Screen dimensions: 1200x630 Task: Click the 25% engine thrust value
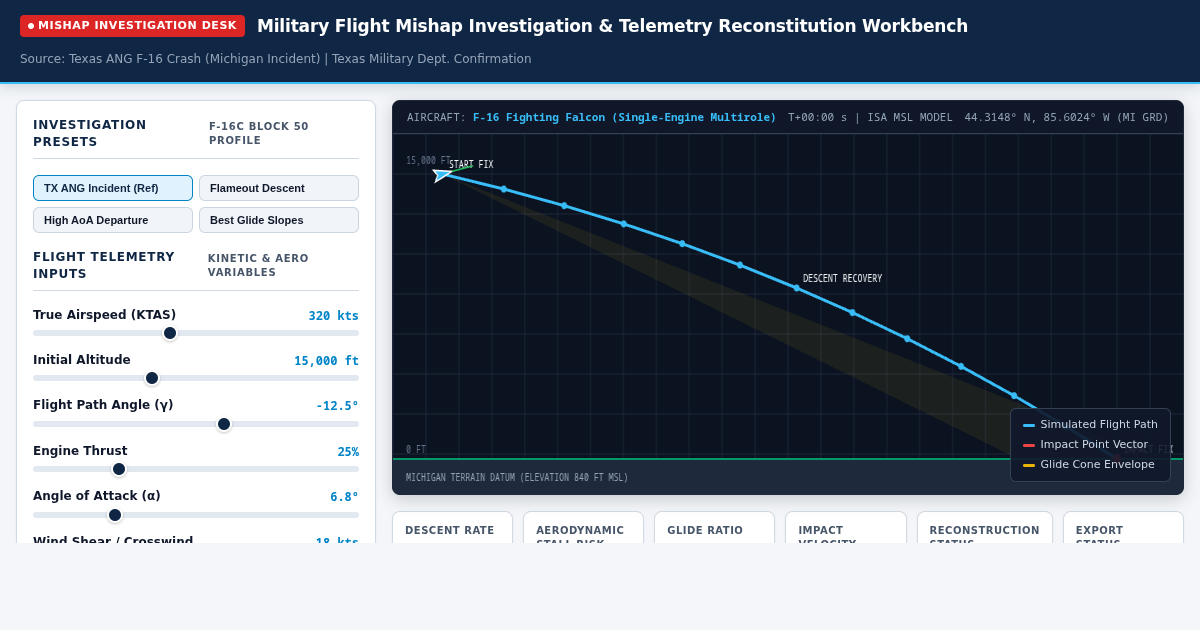pos(348,452)
